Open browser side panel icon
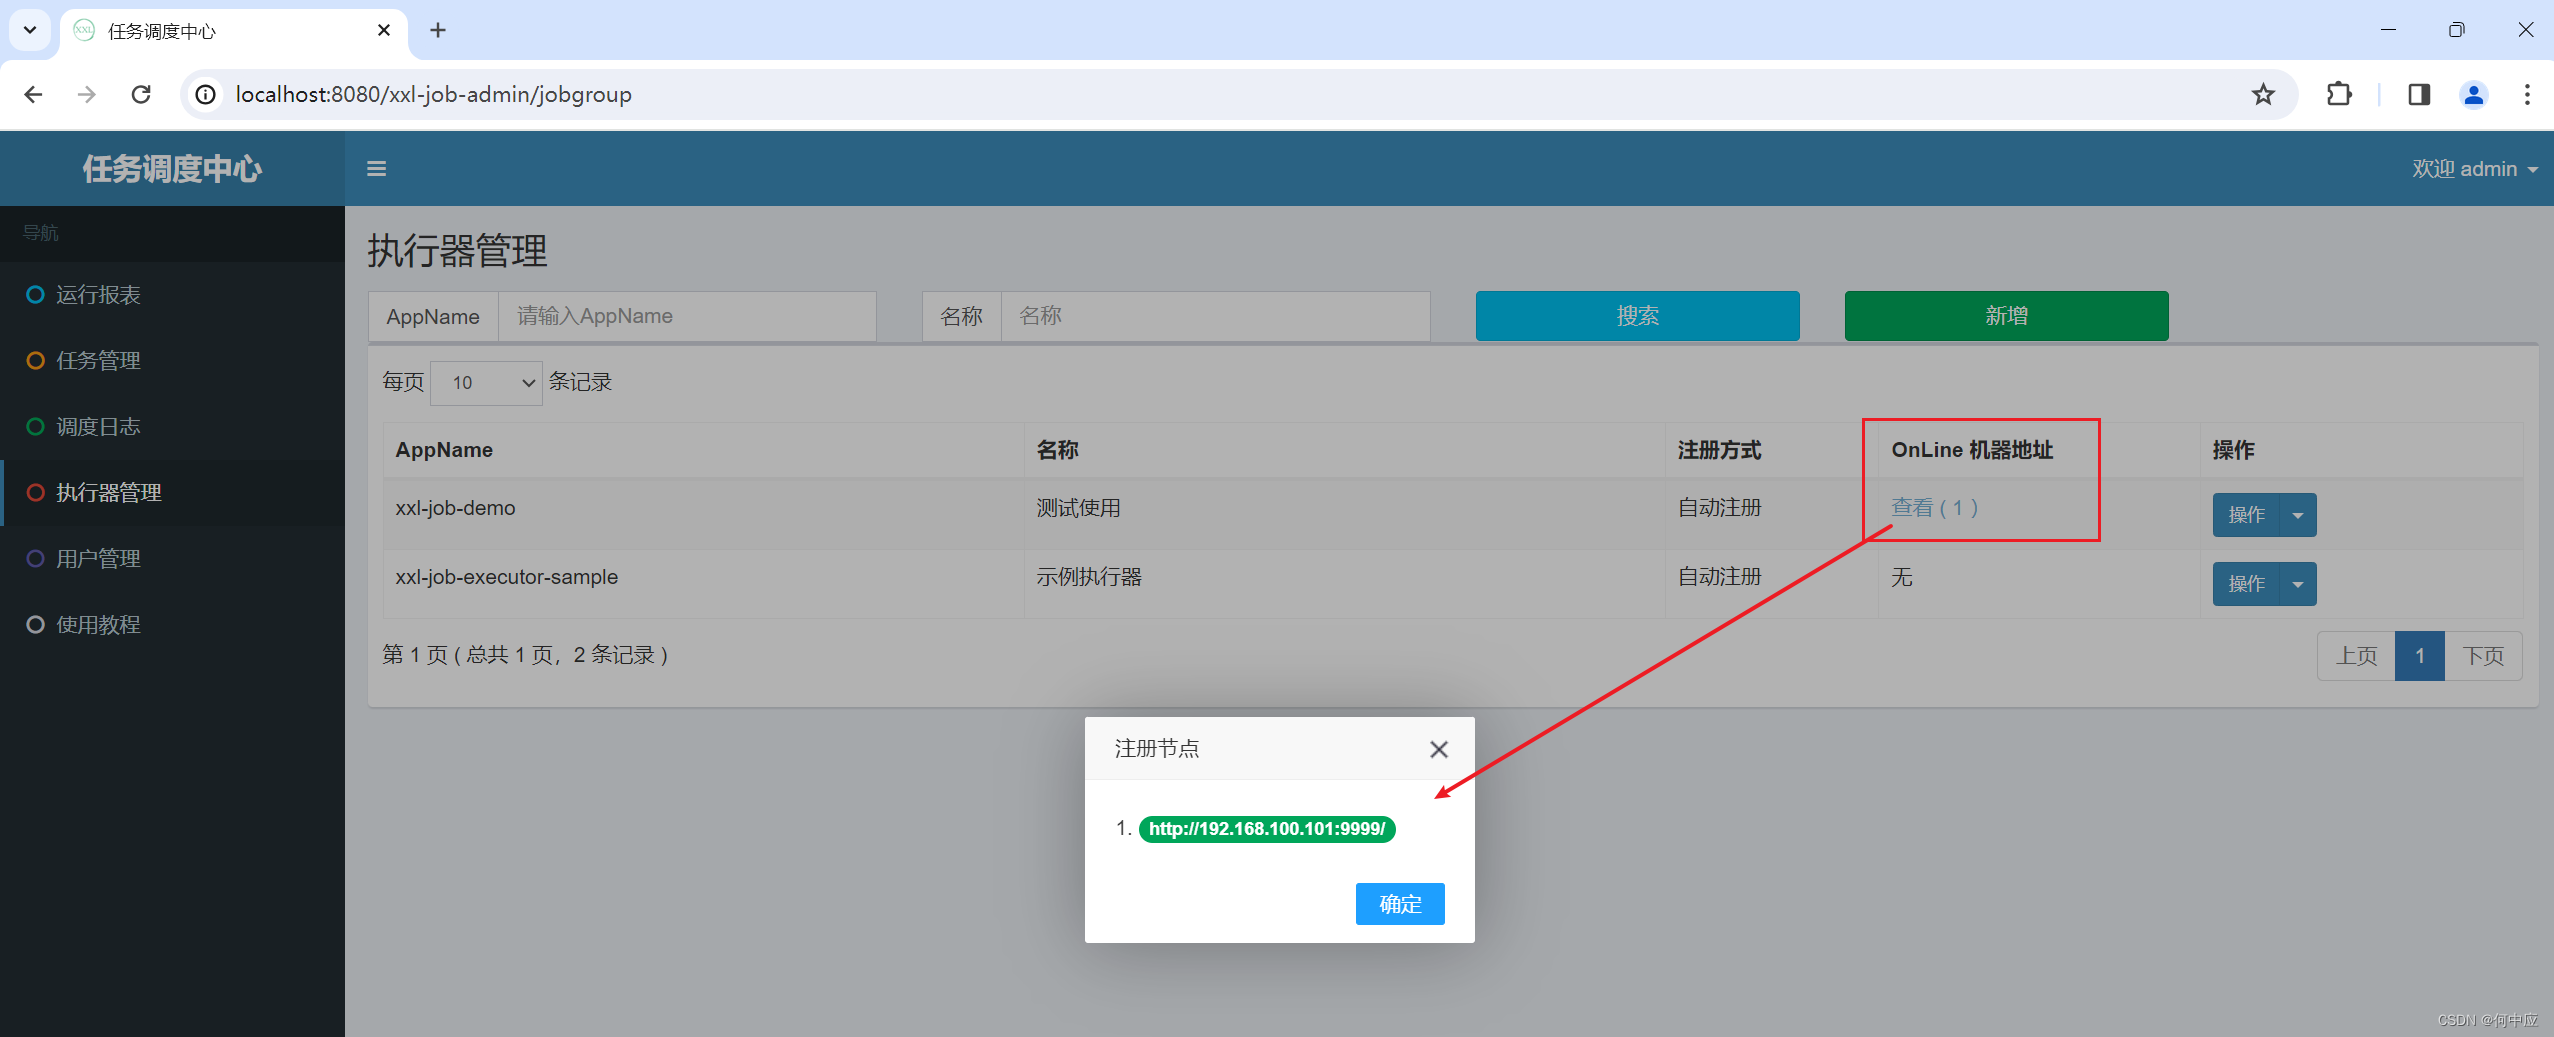 pyautogui.click(x=2419, y=94)
